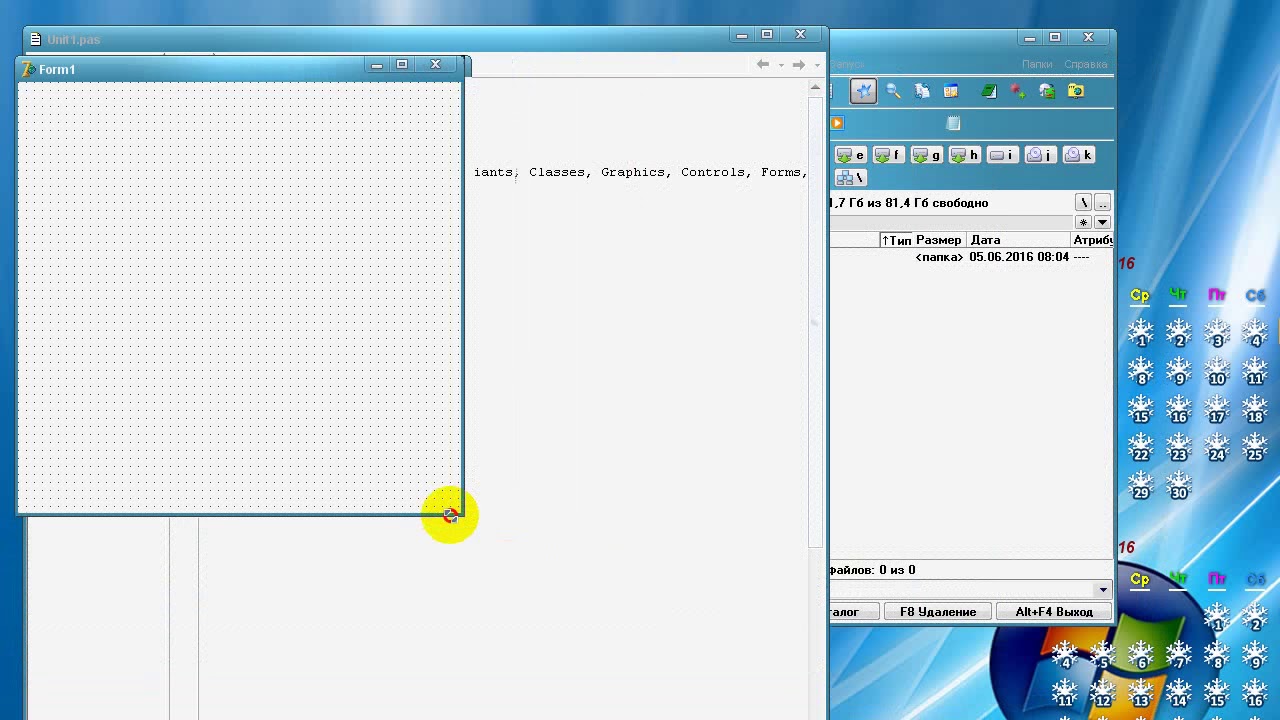1280x720 pixels.
Task: Sort files by the Размер column header
Action: coord(939,240)
